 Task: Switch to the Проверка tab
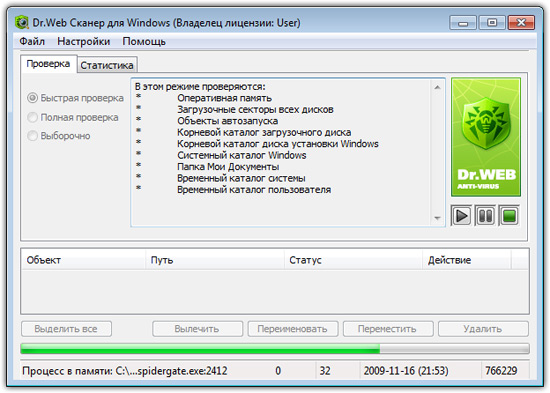point(48,64)
